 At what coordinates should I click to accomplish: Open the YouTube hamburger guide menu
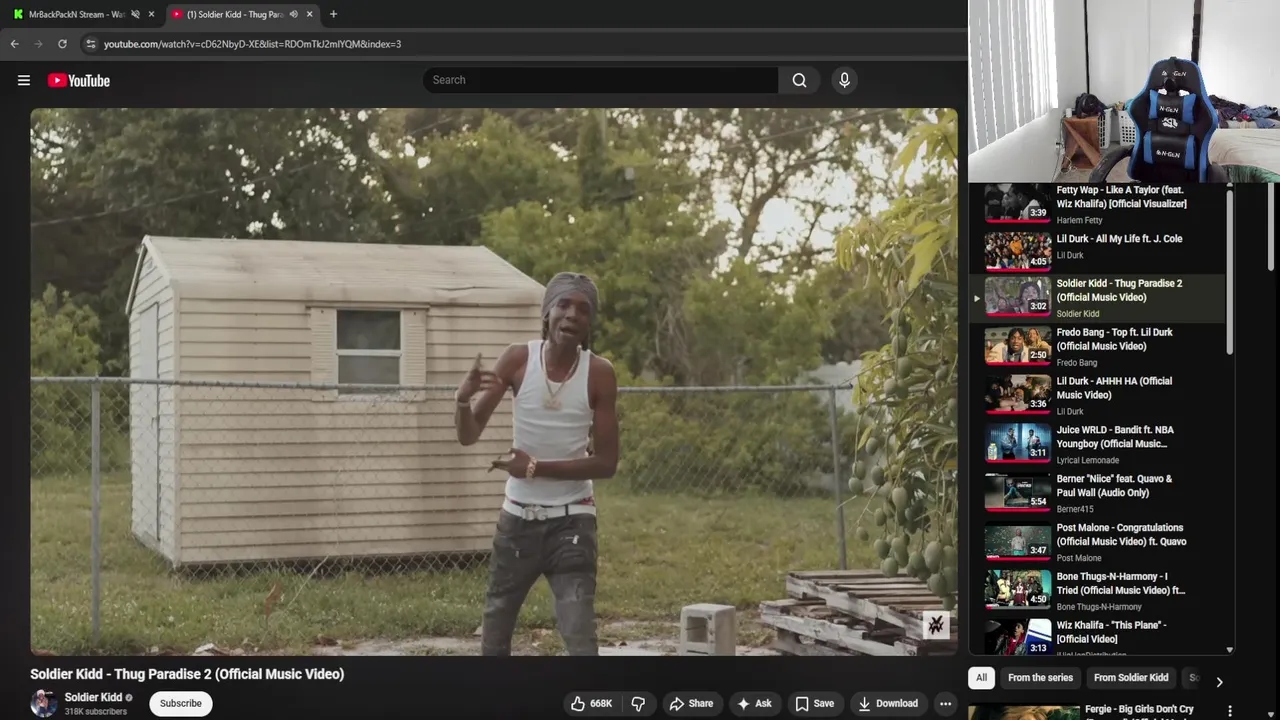point(24,80)
